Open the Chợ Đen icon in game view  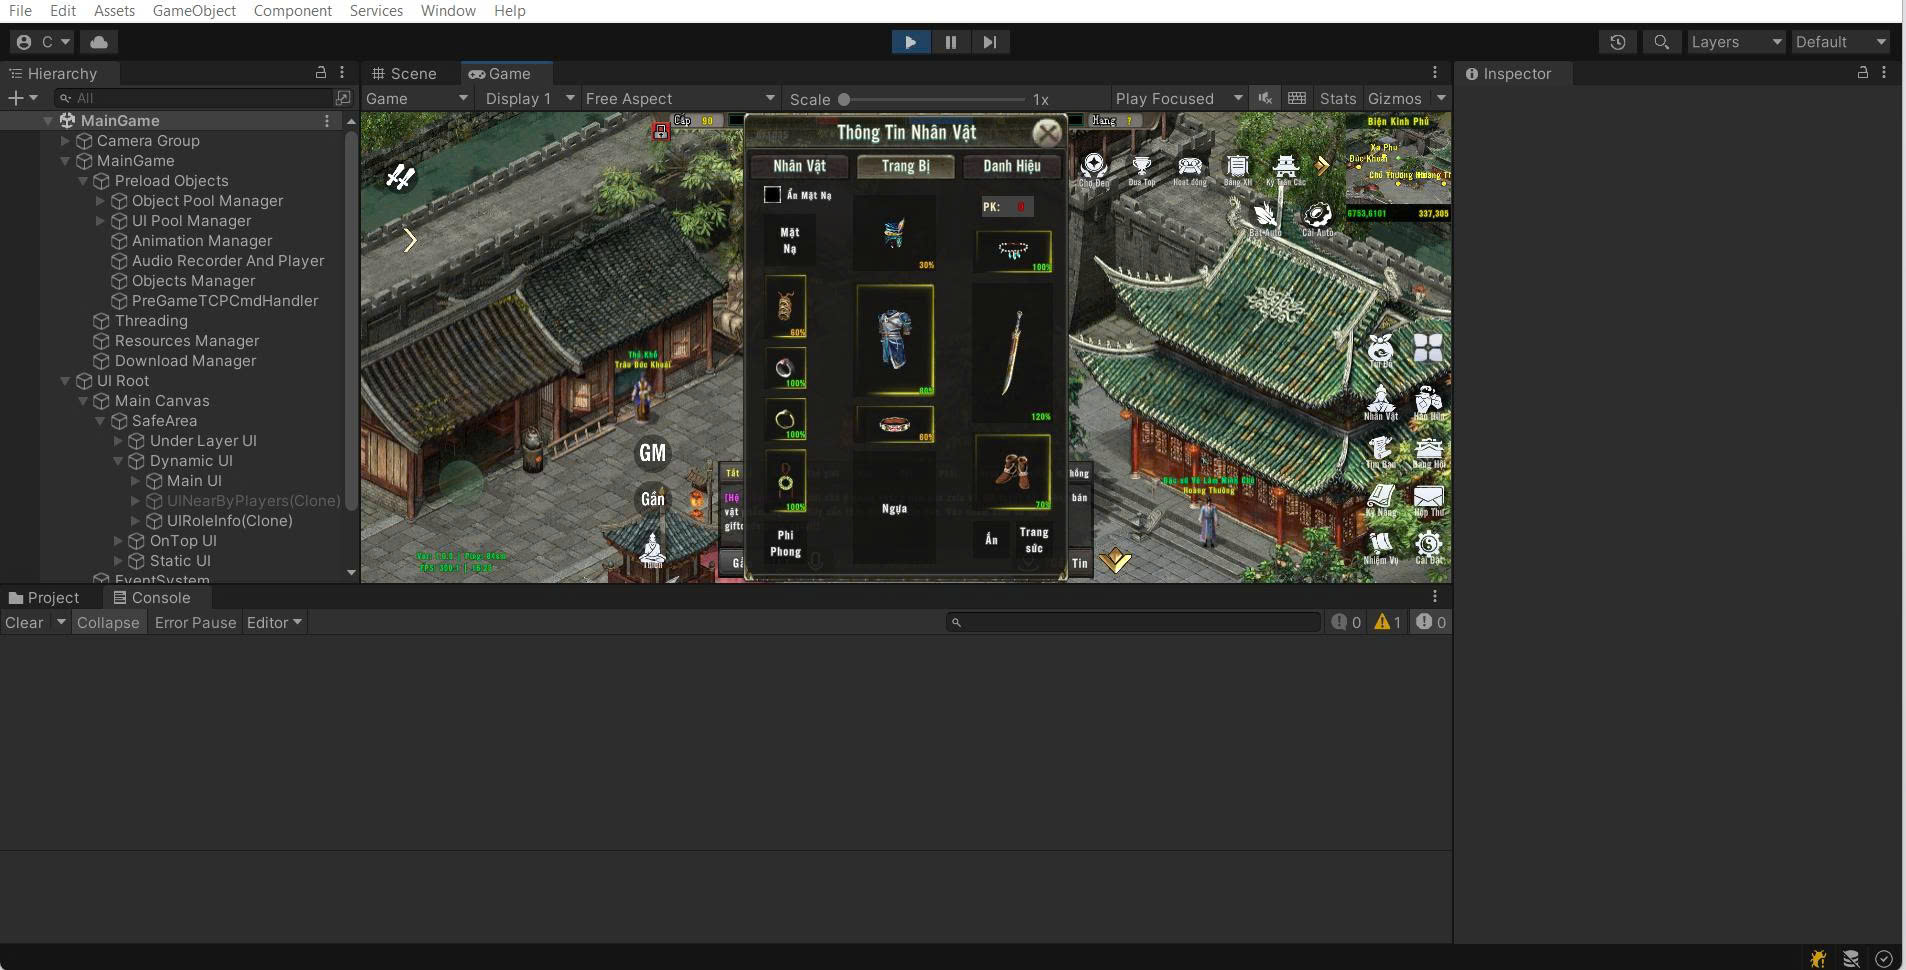pos(1094,168)
